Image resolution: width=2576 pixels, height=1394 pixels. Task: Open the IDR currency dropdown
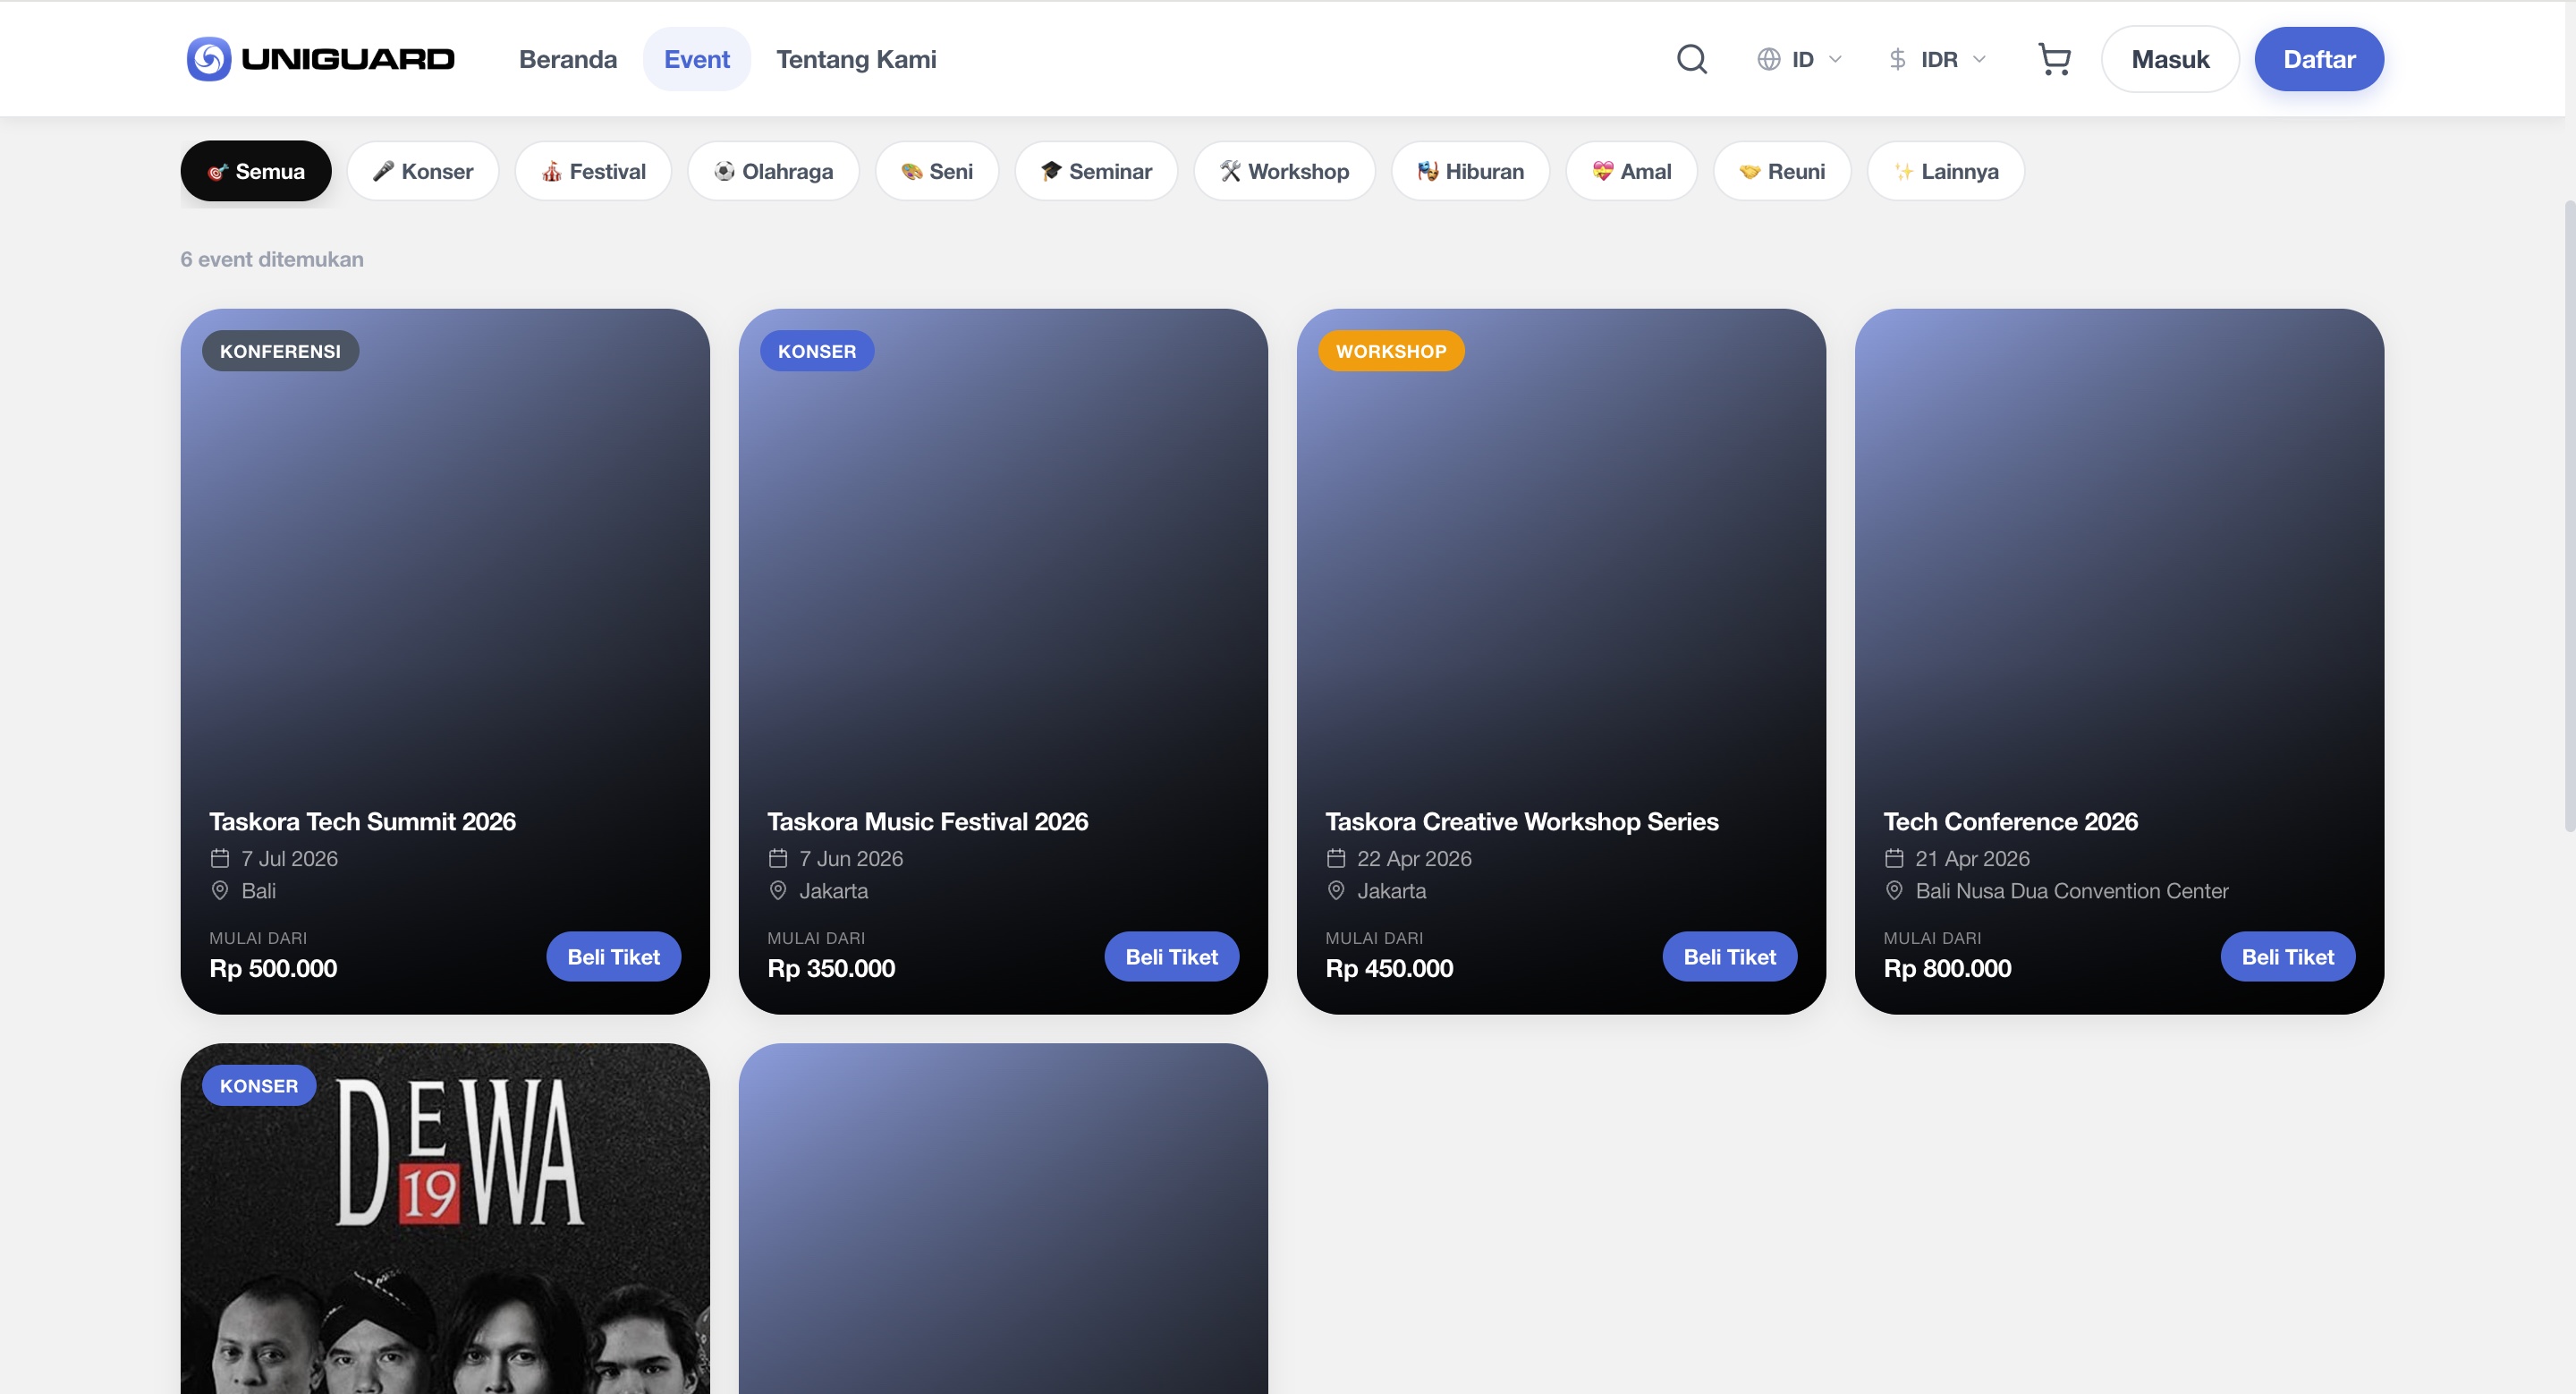coord(1936,58)
